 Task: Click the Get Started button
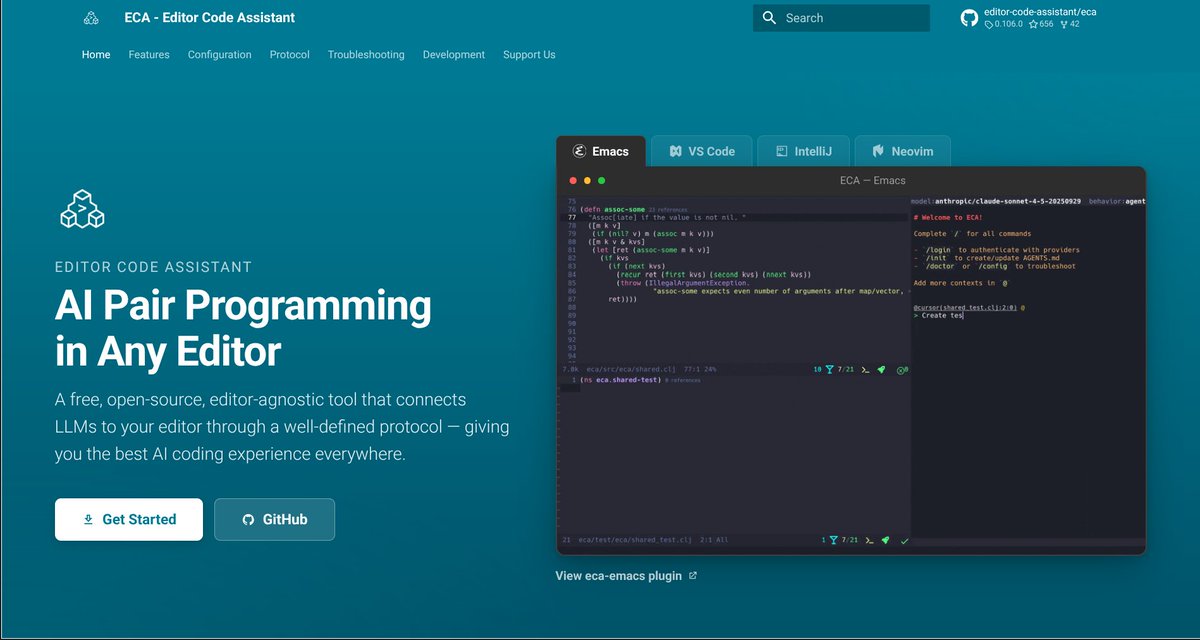coord(129,519)
